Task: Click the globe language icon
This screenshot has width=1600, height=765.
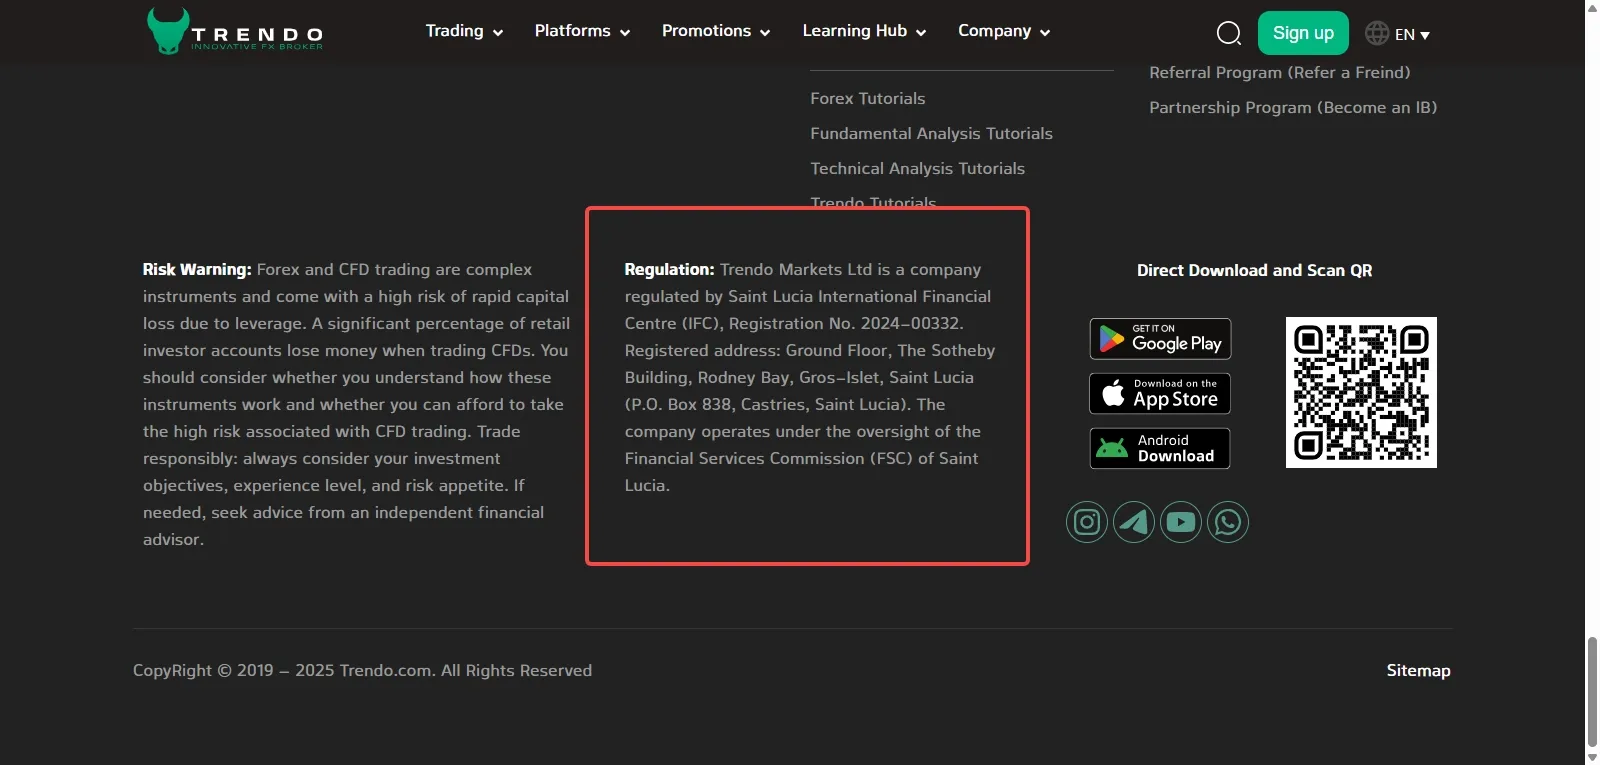Action: click(x=1377, y=33)
